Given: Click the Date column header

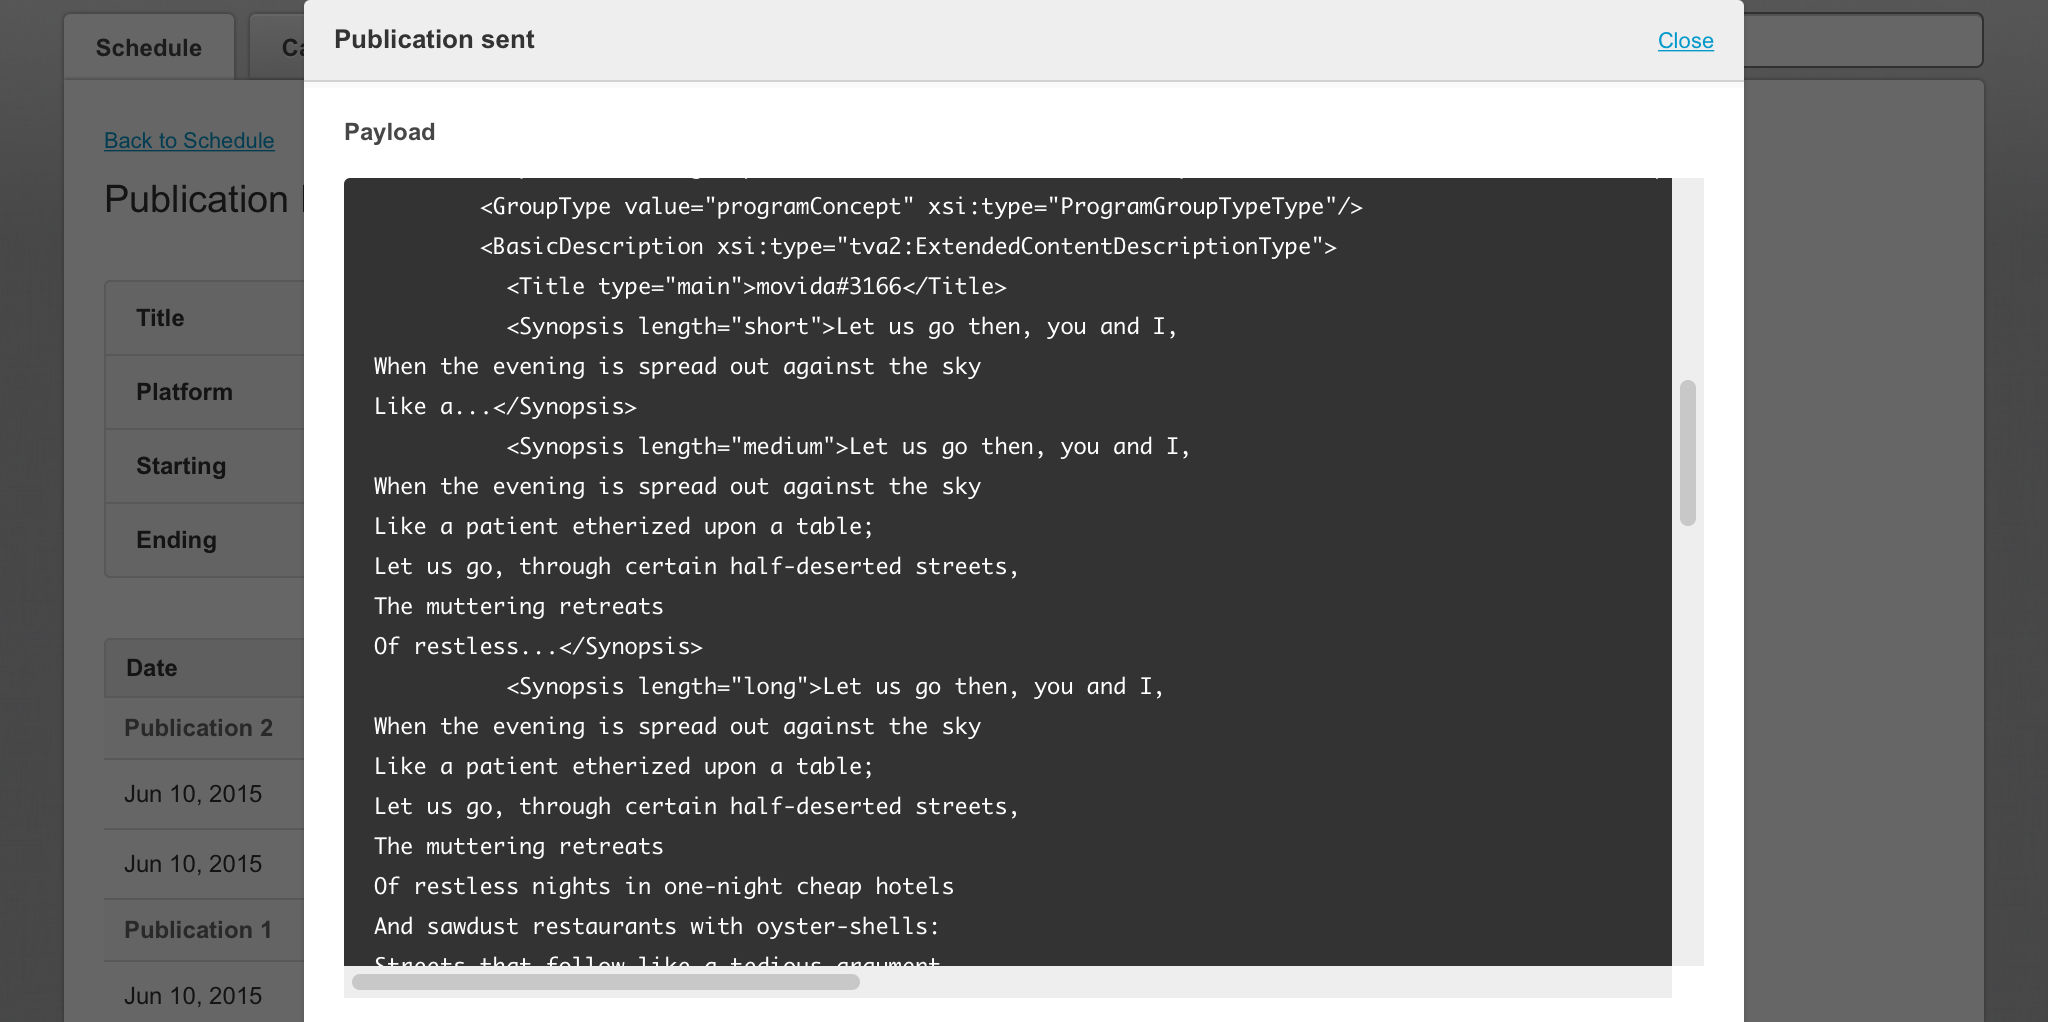Looking at the screenshot, I should [x=152, y=668].
